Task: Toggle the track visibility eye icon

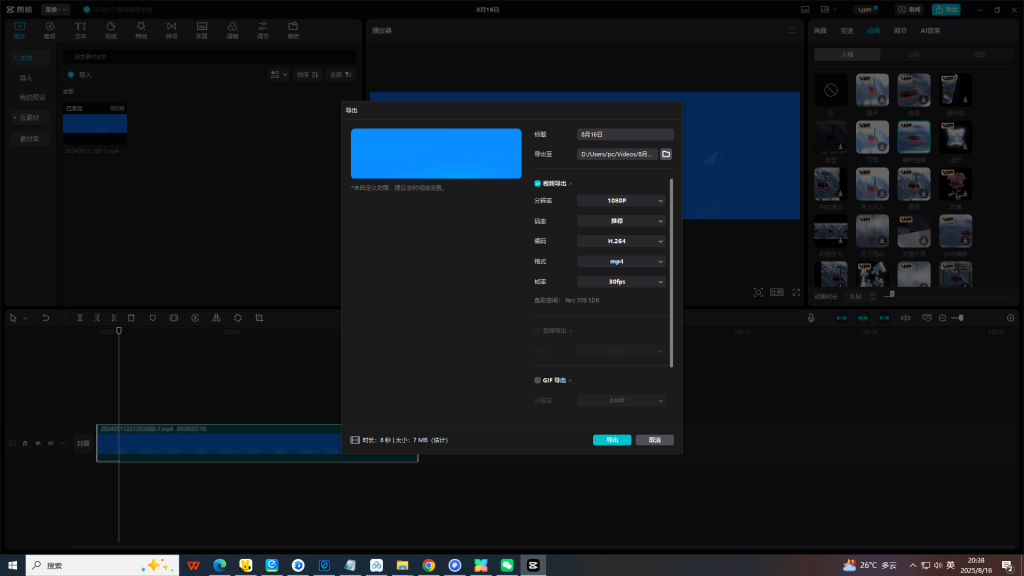Action: point(38,443)
